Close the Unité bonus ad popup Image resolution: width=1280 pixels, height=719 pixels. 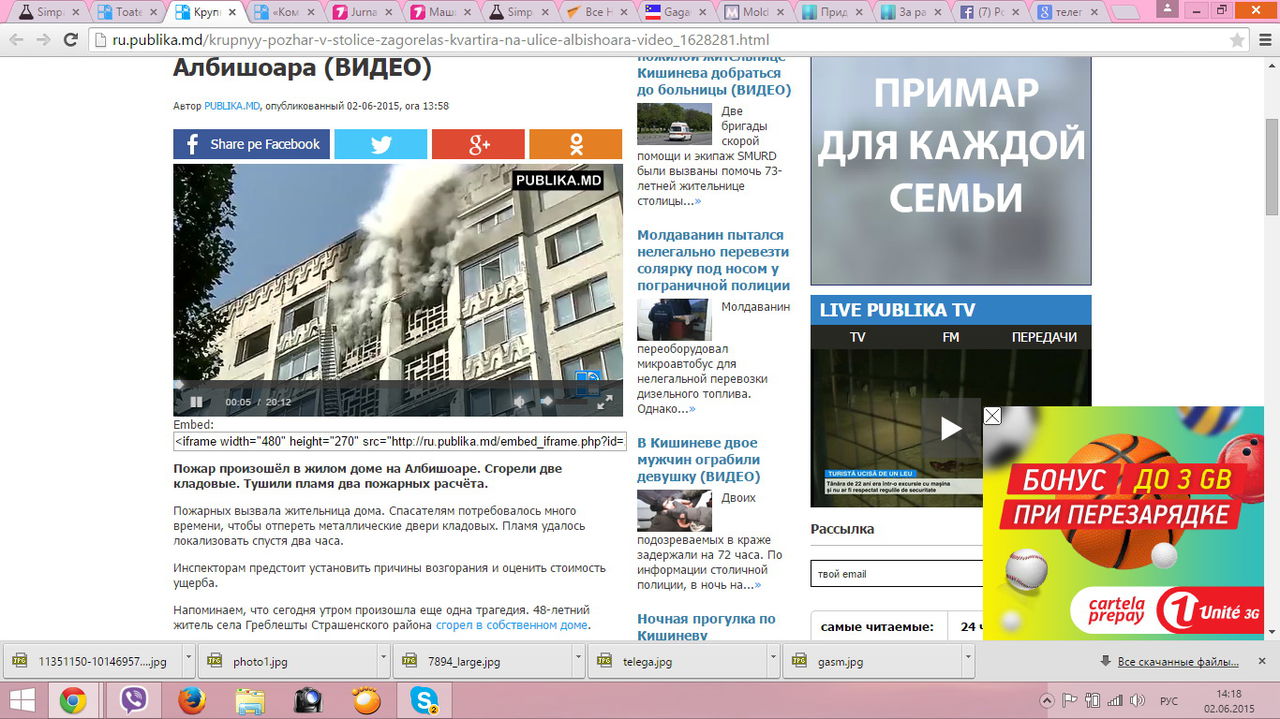tap(992, 416)
